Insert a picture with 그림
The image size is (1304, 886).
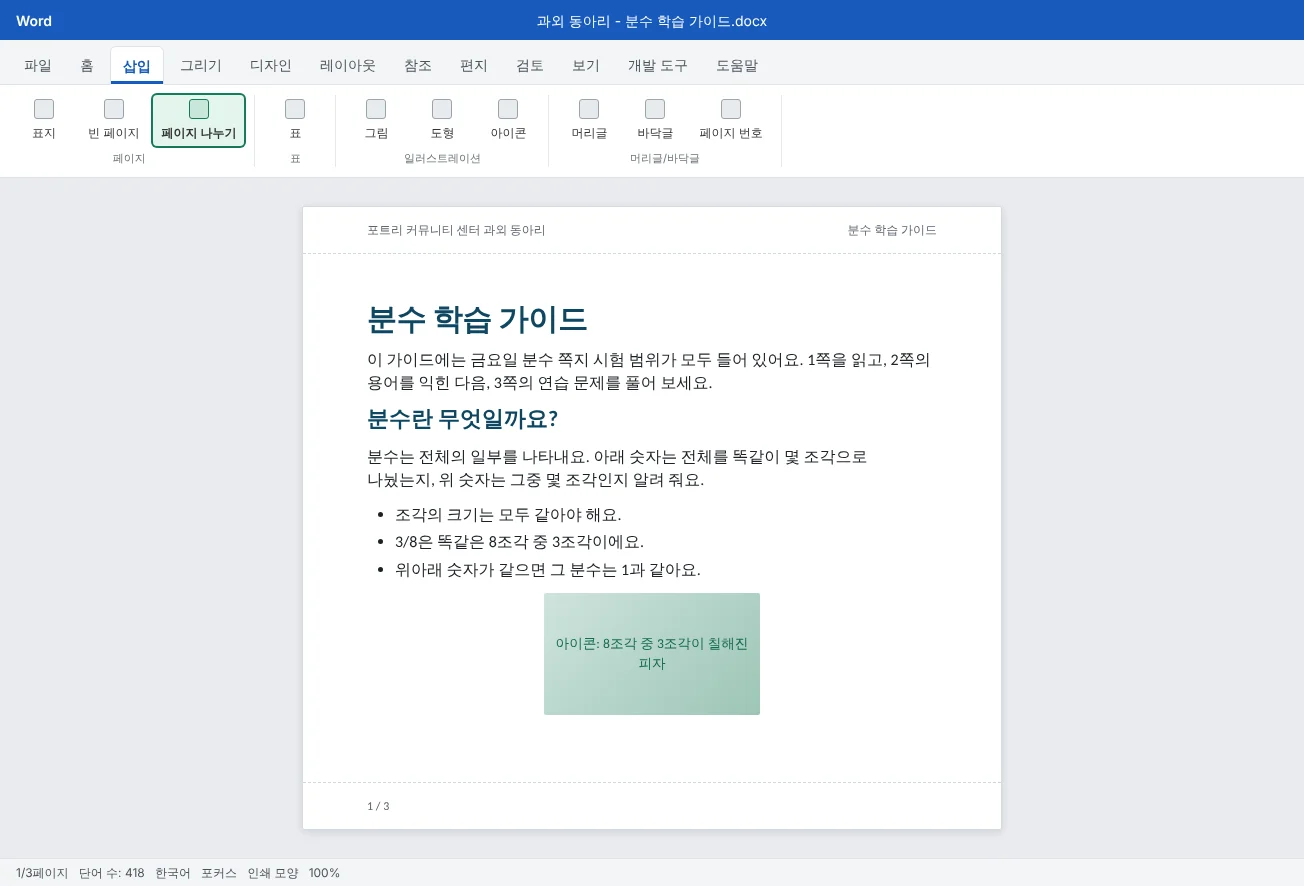pyautogui.click(x=376, y=120)
